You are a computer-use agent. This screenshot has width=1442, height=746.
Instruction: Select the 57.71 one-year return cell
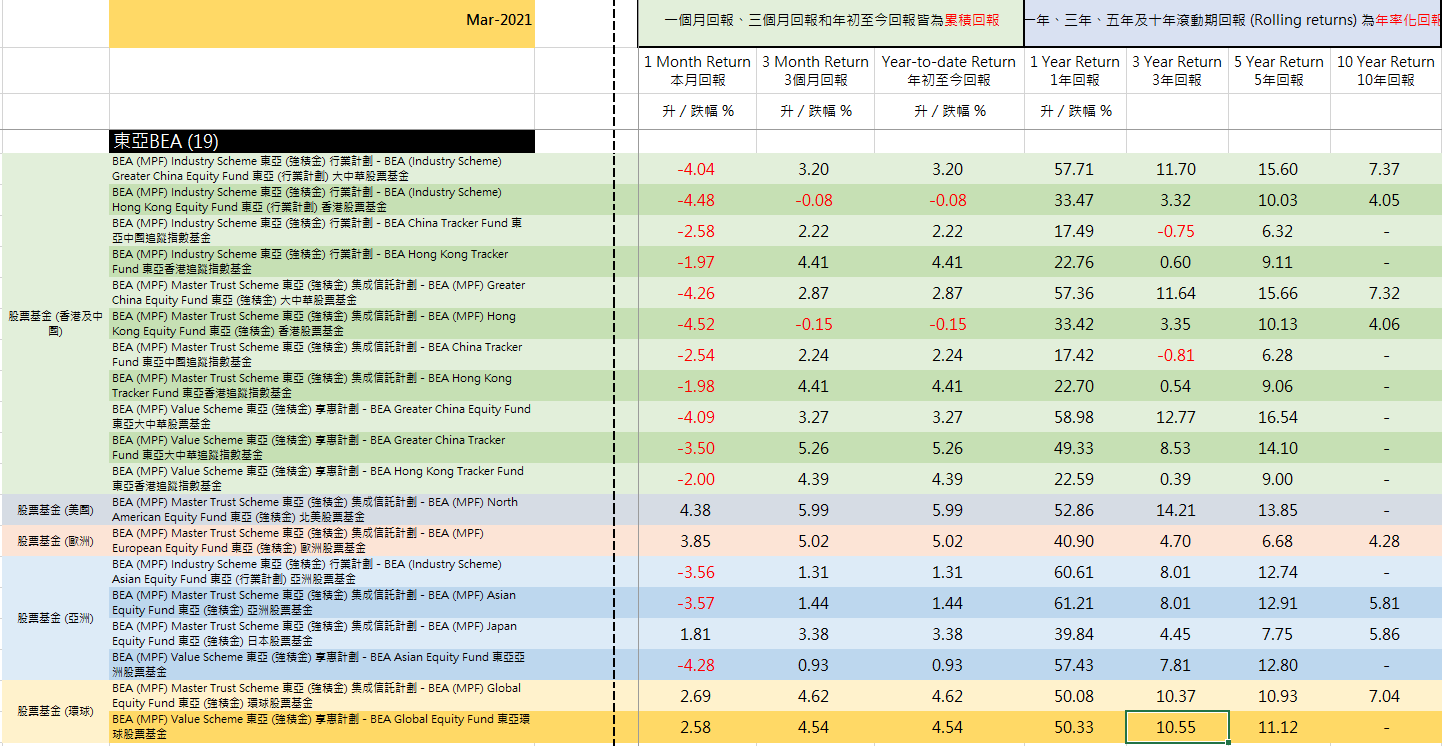pyautogui.click(x=1075, y=169)
